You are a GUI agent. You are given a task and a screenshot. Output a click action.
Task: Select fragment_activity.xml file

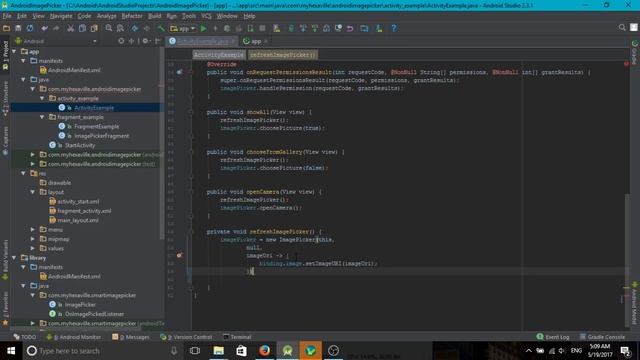coord(84,211)
